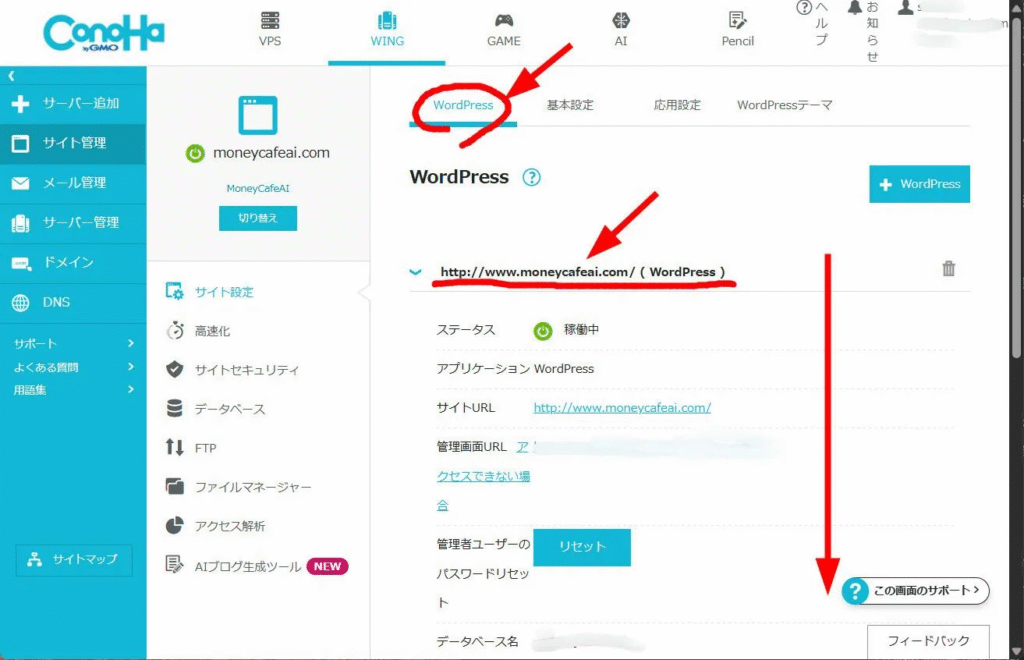The width and height of the screenshot is (1024, 660).
Task: Open ドメイン in the sidebar
Action: pos(73,262)
